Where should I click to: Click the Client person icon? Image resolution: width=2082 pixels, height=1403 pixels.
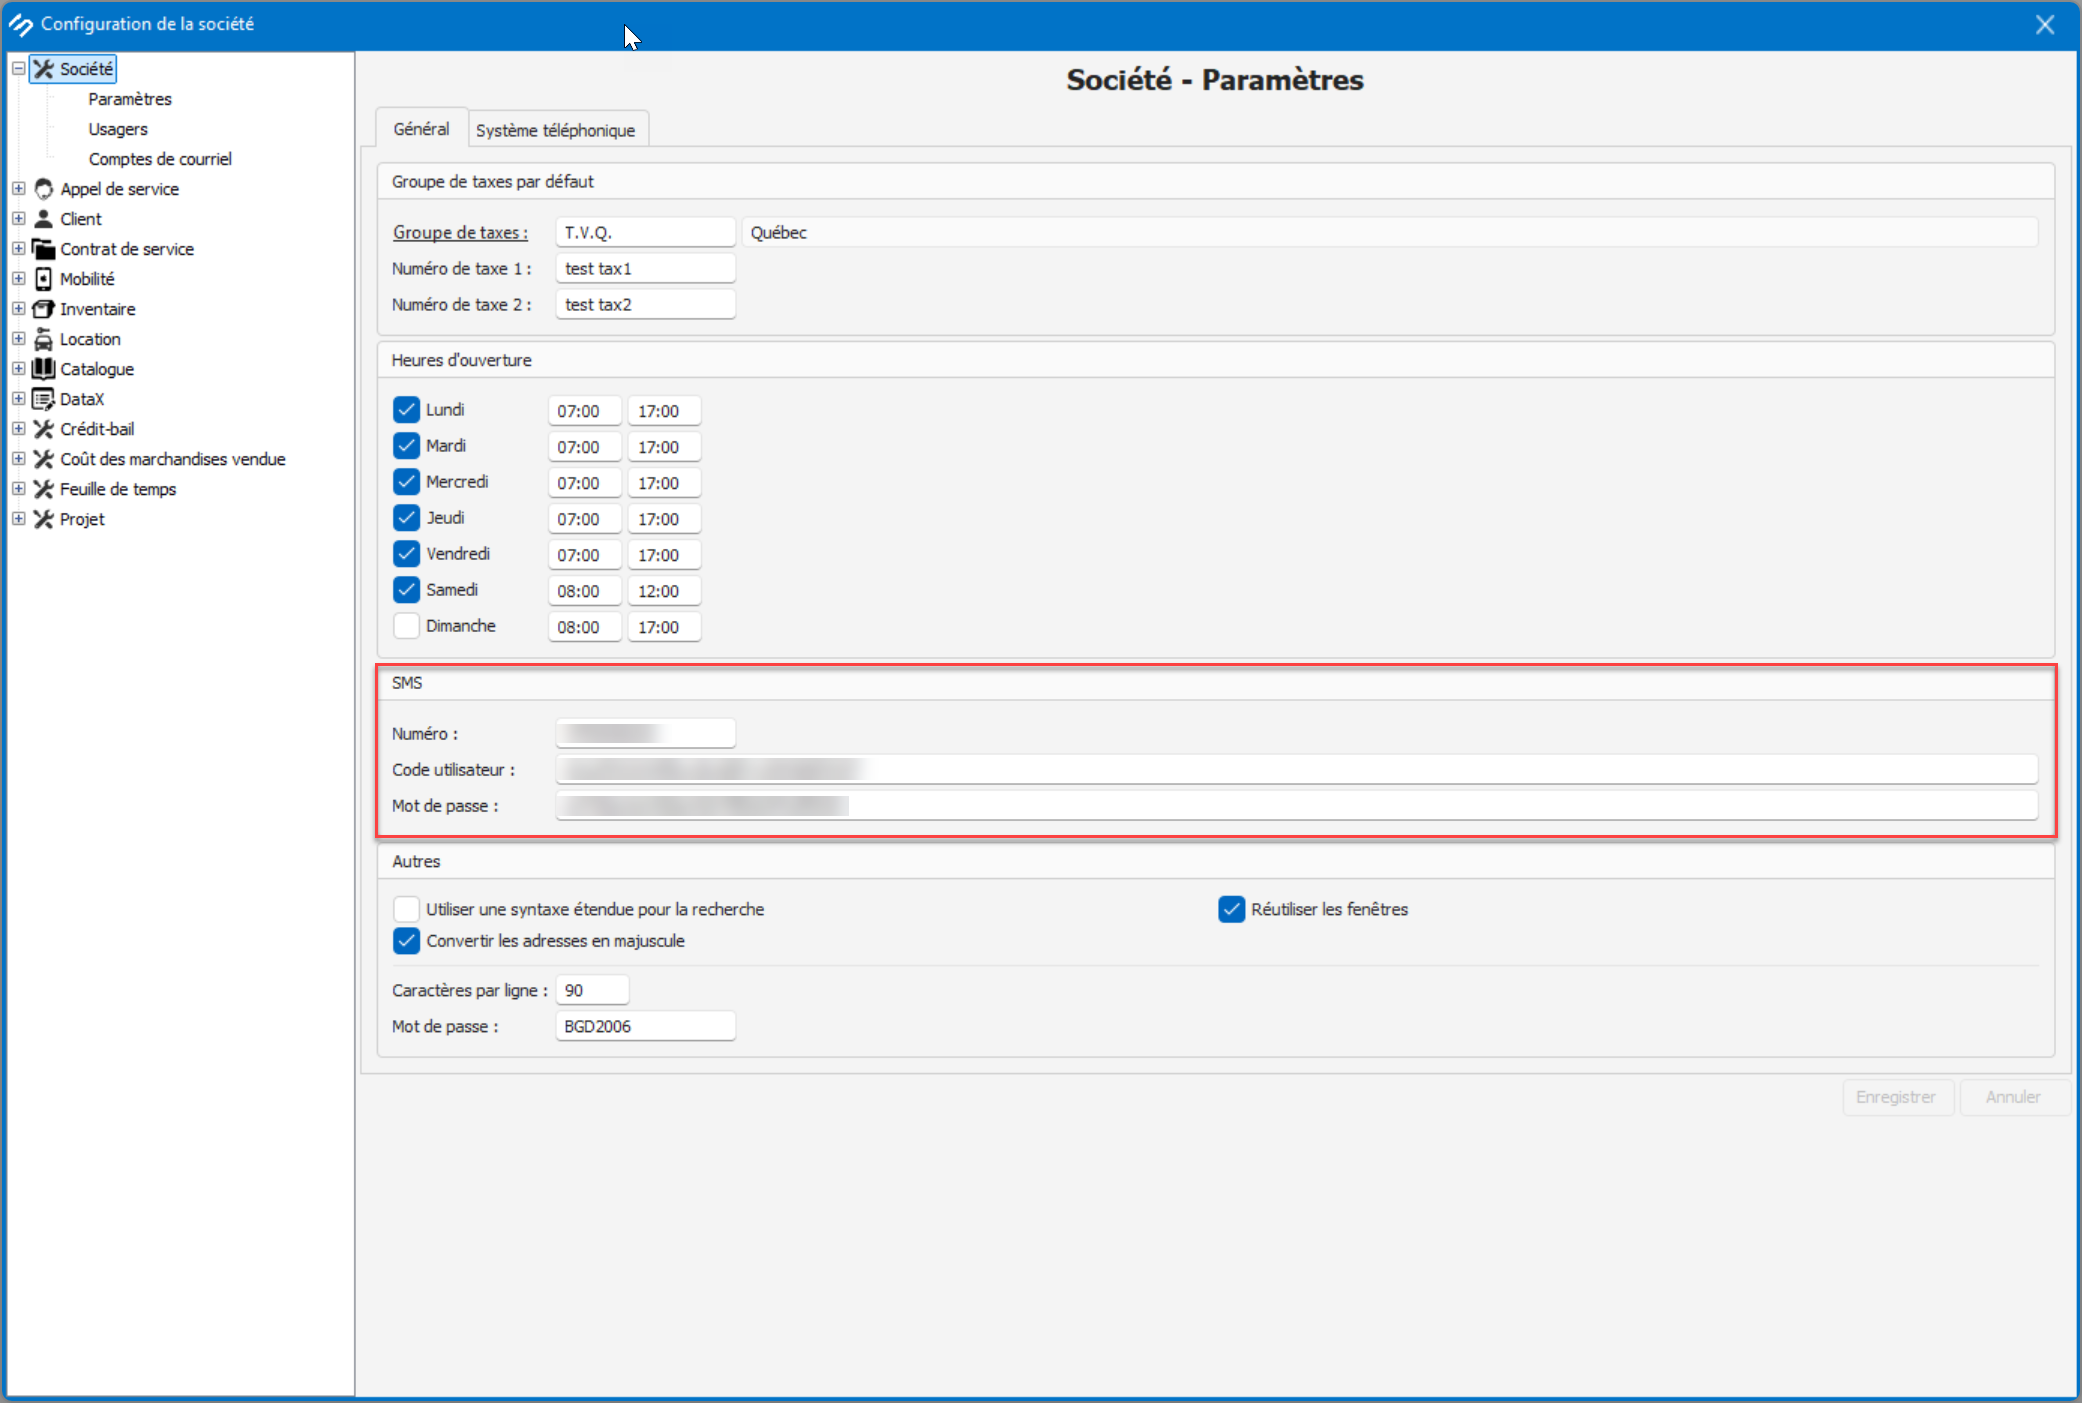click(43, 219)
